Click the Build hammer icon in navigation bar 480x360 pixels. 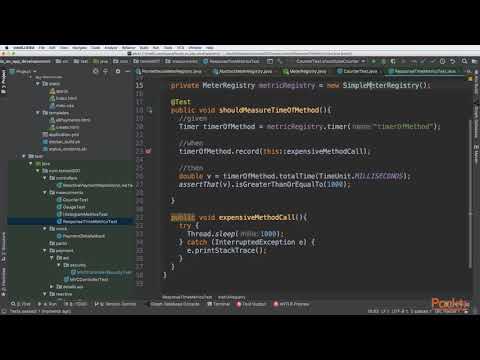(x=280, y=61)
